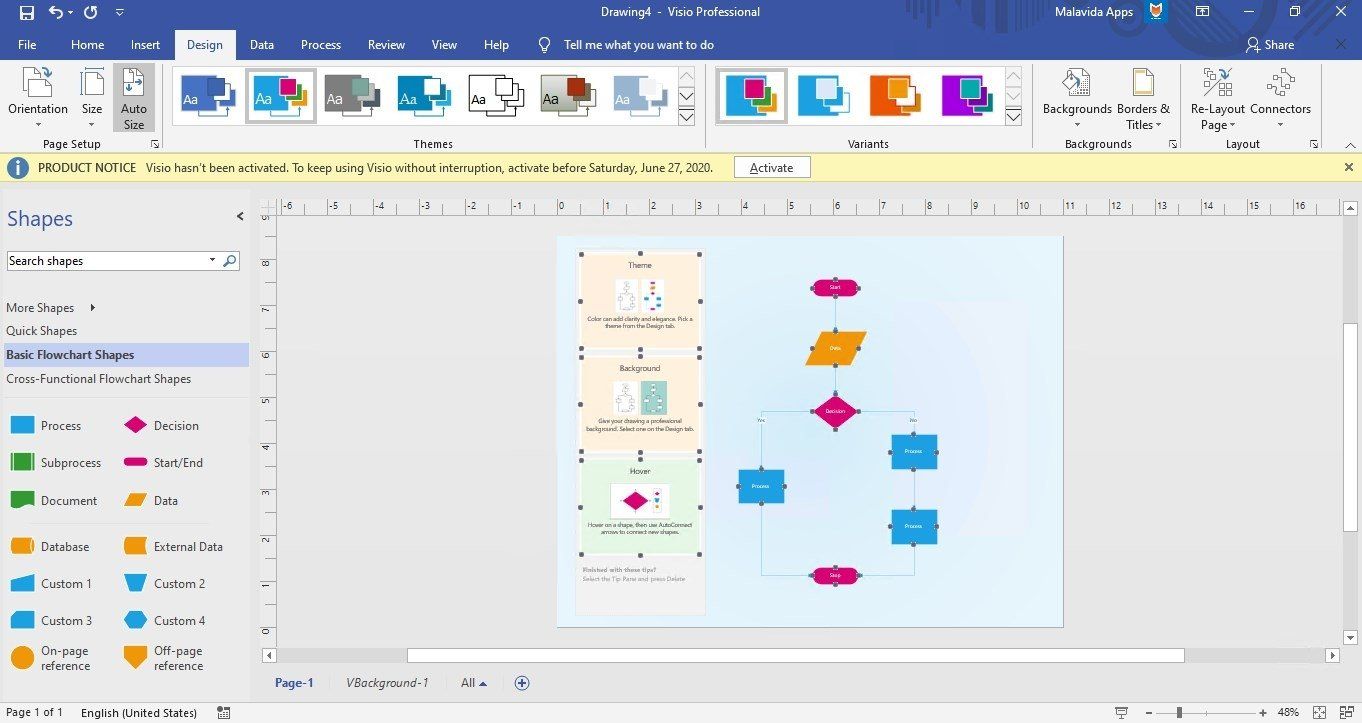Viewport: 1362px width, 723px height.
Task: Click inside the Search shapes field
Action: coord(110,260)
